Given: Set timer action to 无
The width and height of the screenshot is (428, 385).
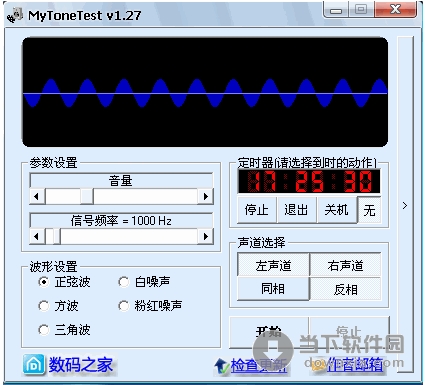Looking at the screenshot, I should (x=369, y=210).
